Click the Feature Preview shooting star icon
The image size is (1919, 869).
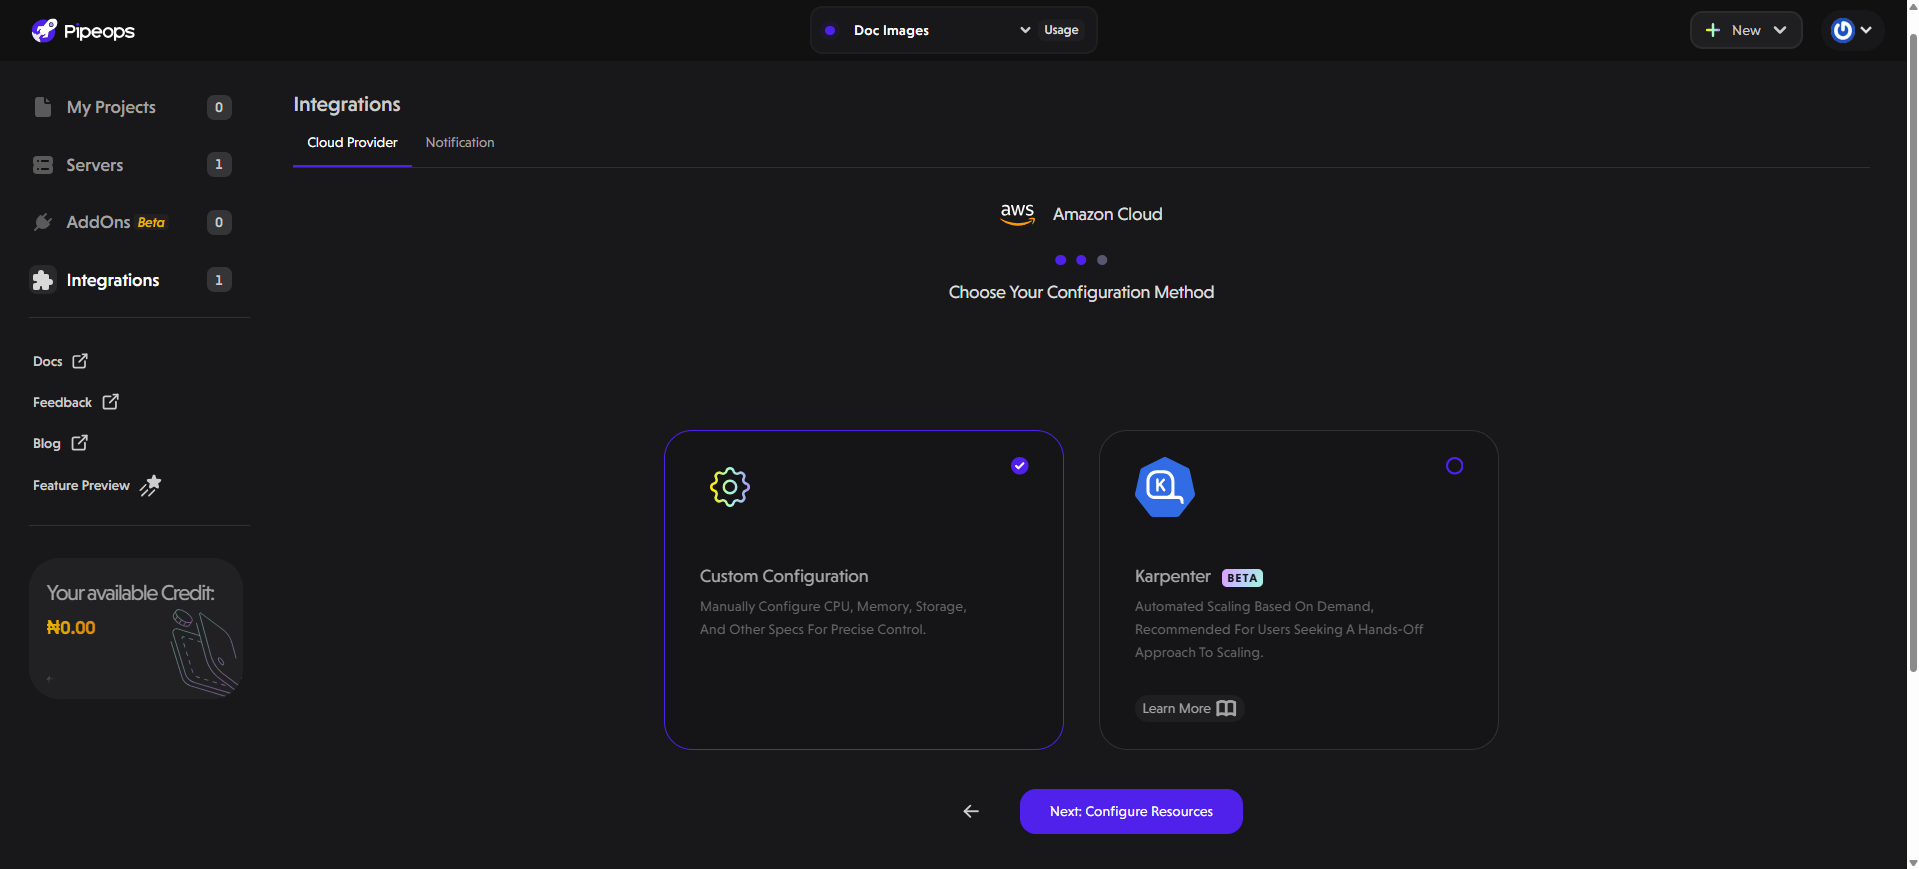[x=150, y=485]
